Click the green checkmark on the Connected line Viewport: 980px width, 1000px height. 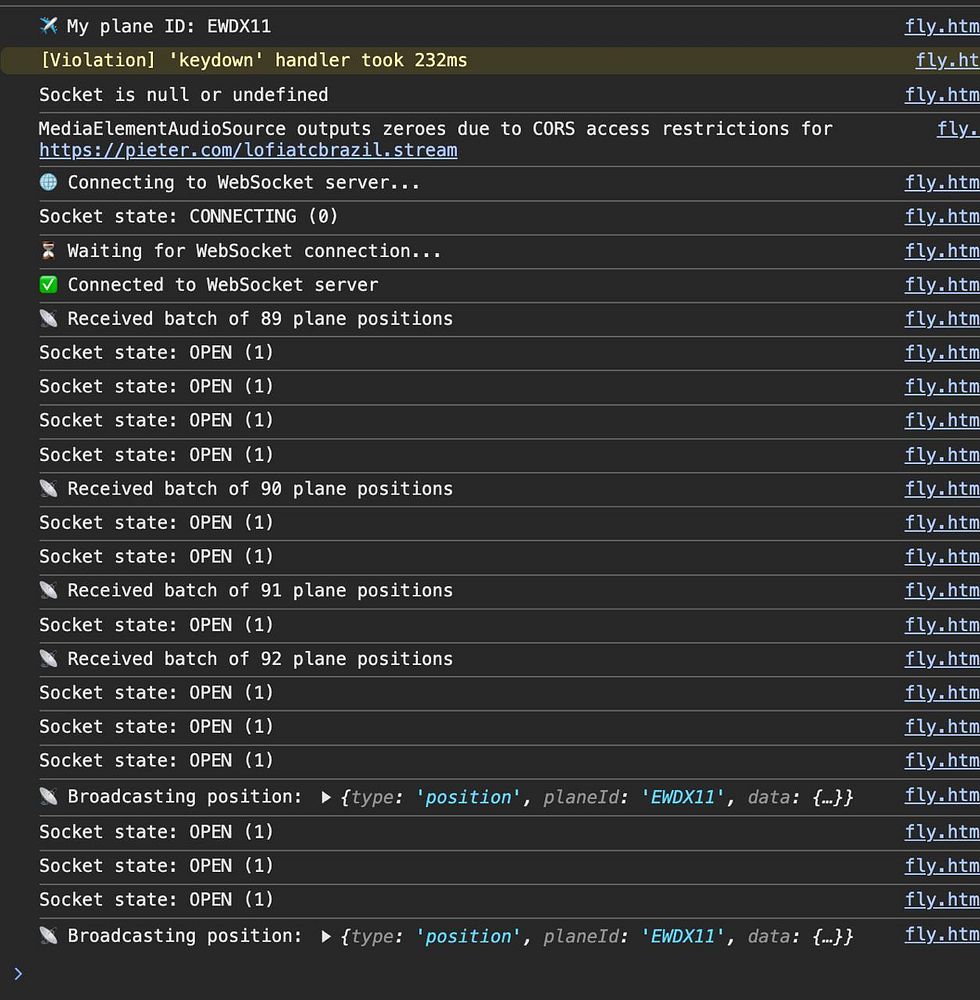pyautogui.click(x=49, y=285)
